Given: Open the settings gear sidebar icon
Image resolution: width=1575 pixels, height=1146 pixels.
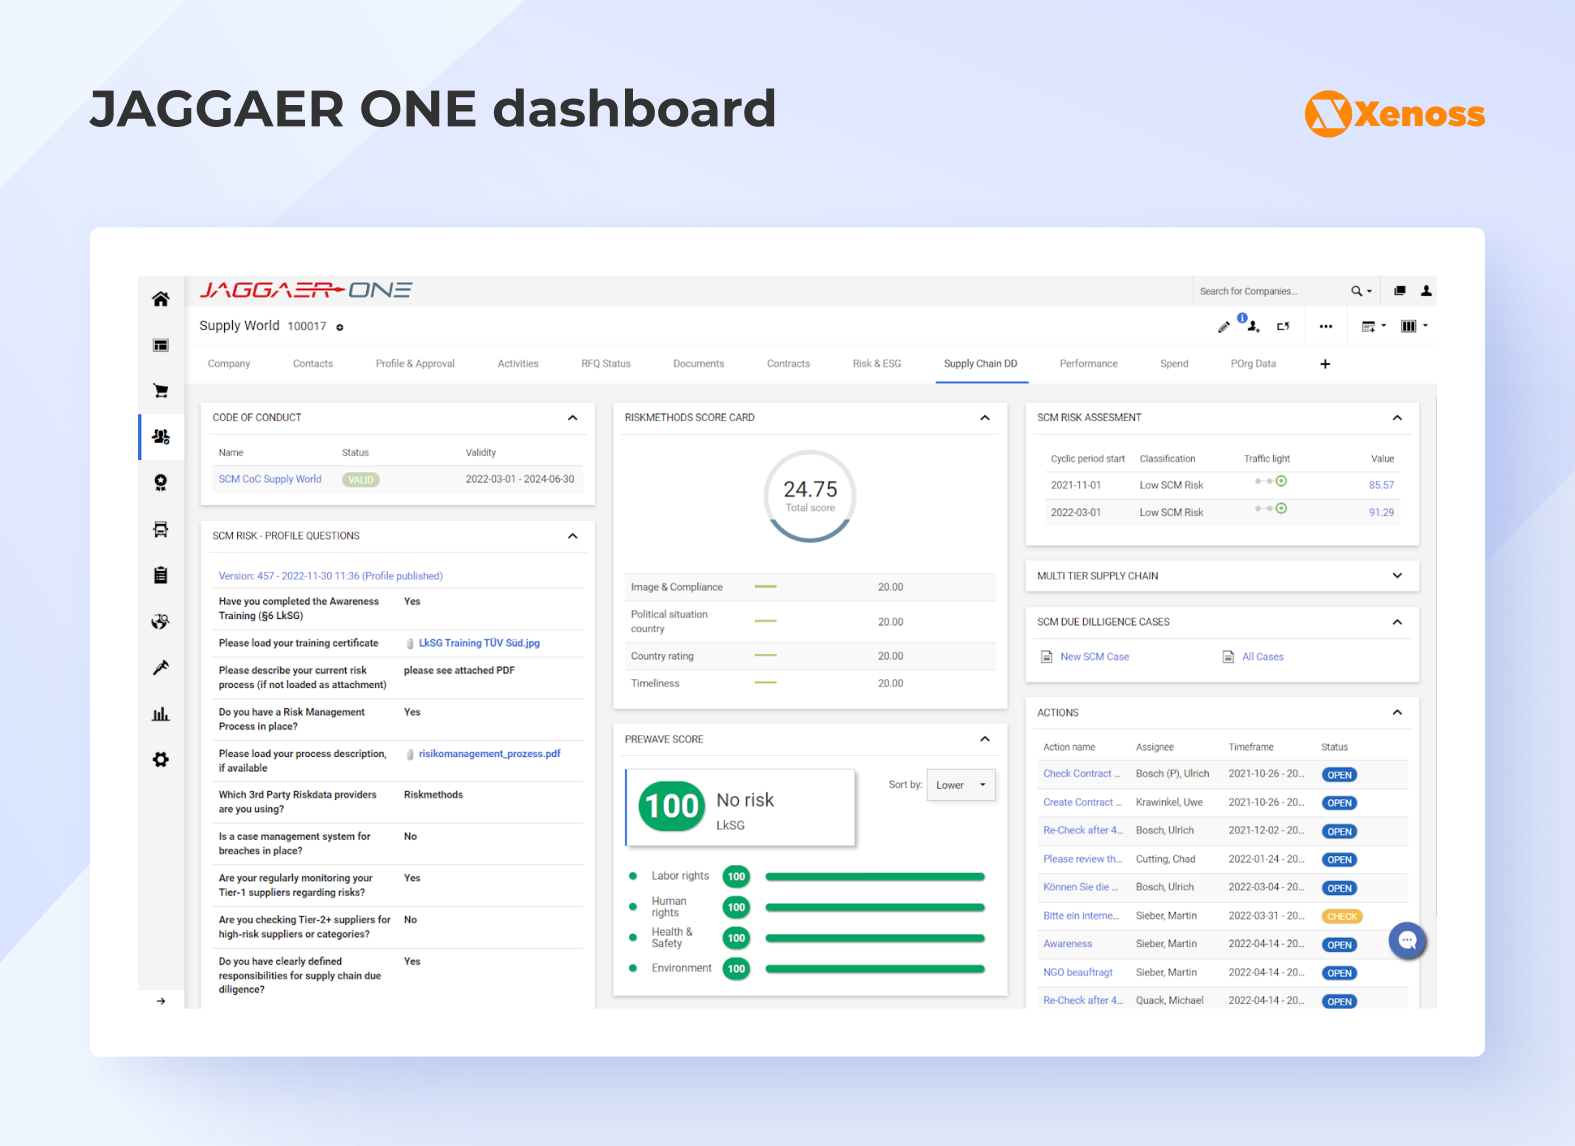Looking at the screenshot, I should tap(160, 760).
